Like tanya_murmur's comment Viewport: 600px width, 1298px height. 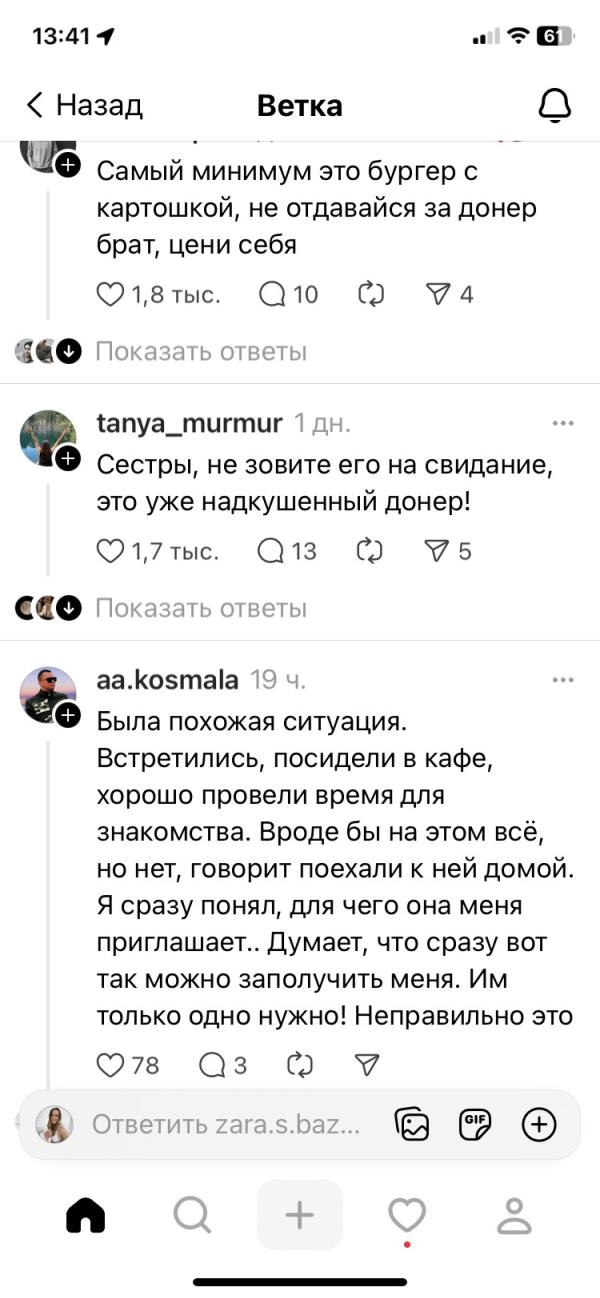pyautogui.click(x=110, y=551)
